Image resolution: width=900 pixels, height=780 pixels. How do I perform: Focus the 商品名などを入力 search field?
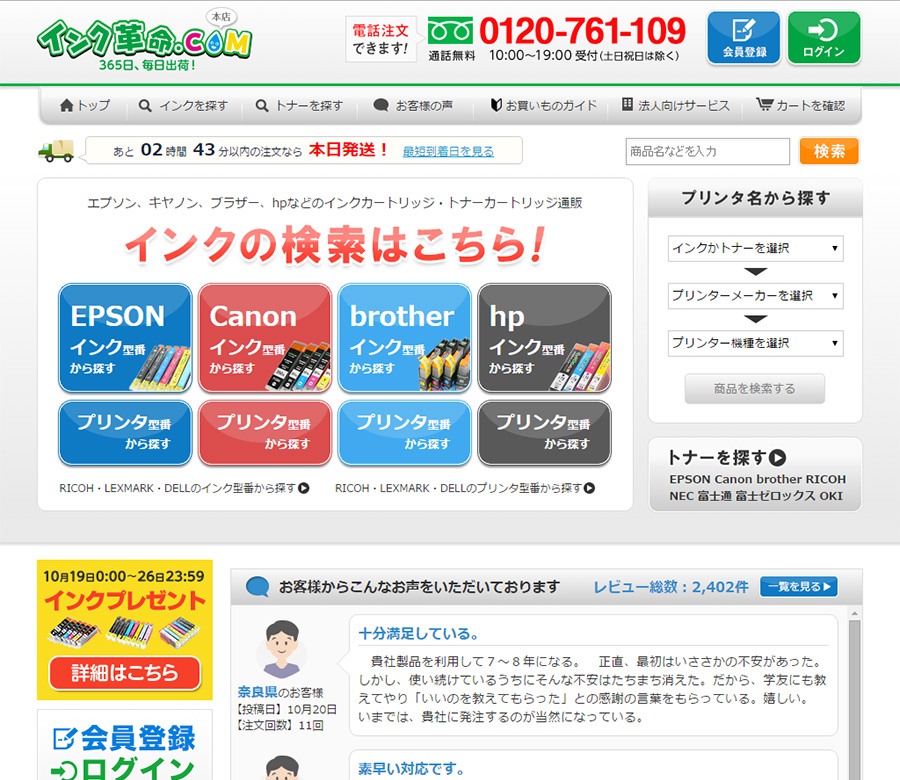click(x=708, y=152)
